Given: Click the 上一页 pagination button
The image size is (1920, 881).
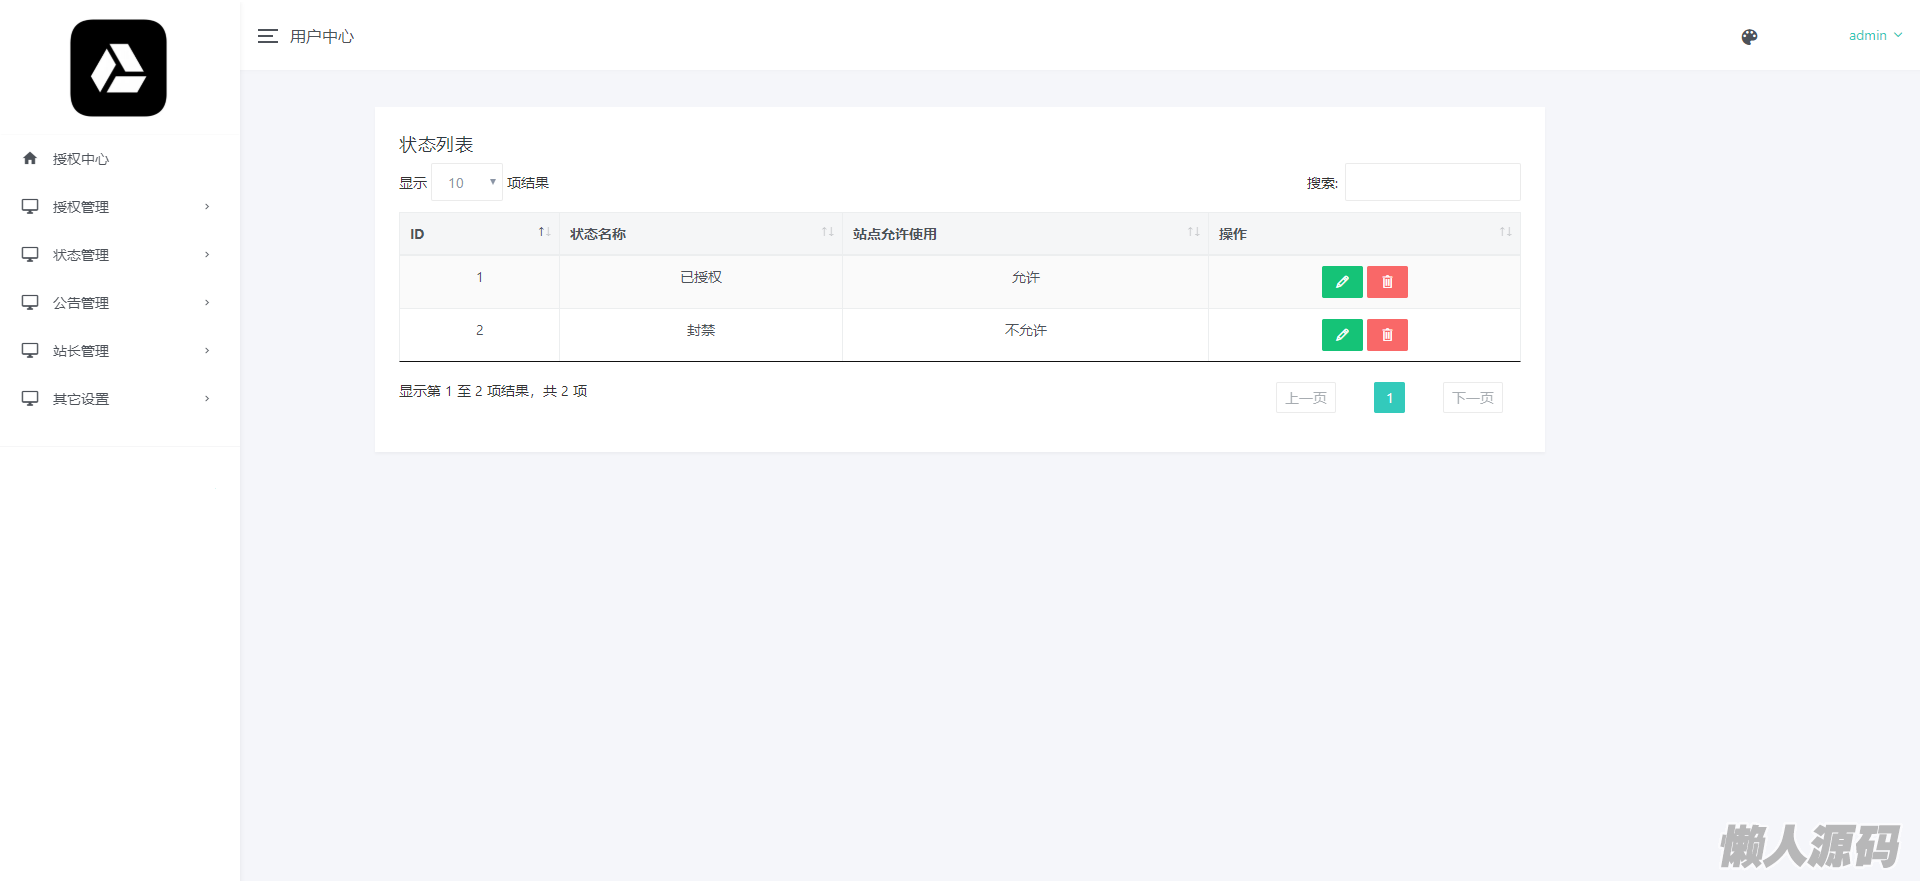Looking at the screenshot, I should pos(1305,398).
